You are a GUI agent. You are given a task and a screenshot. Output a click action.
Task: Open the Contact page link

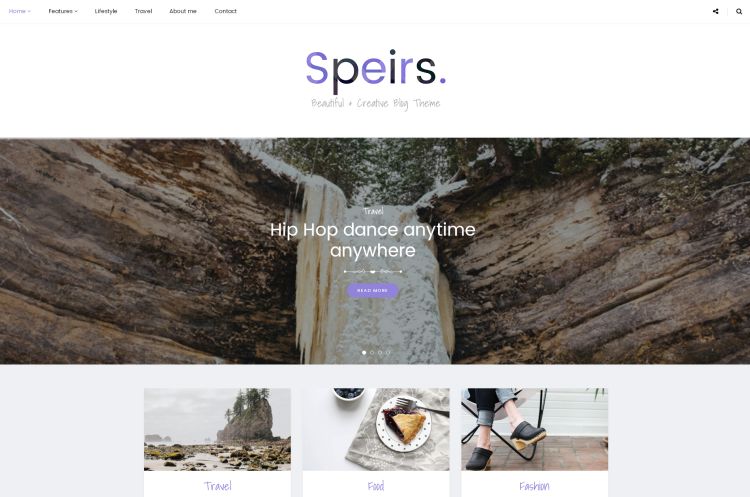point(225,11)
